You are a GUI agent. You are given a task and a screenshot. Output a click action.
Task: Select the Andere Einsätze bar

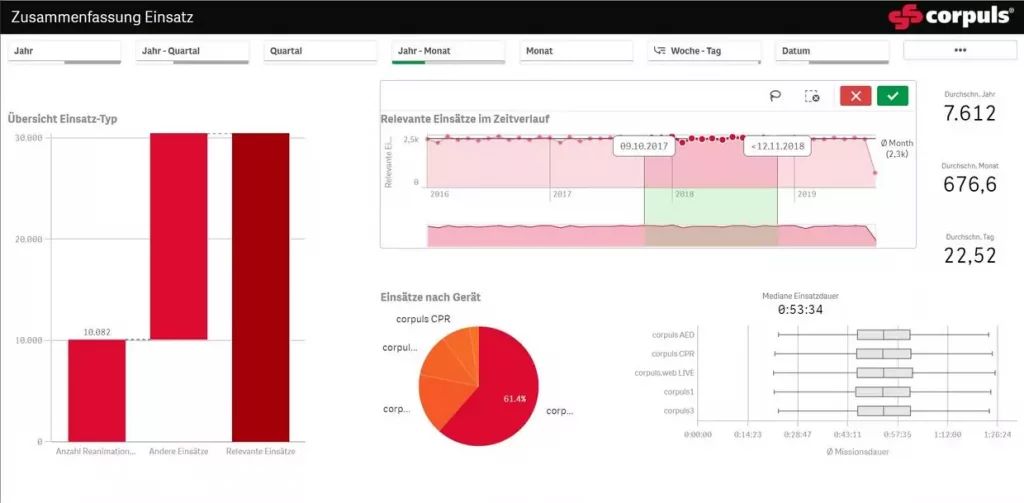[179, 236]
